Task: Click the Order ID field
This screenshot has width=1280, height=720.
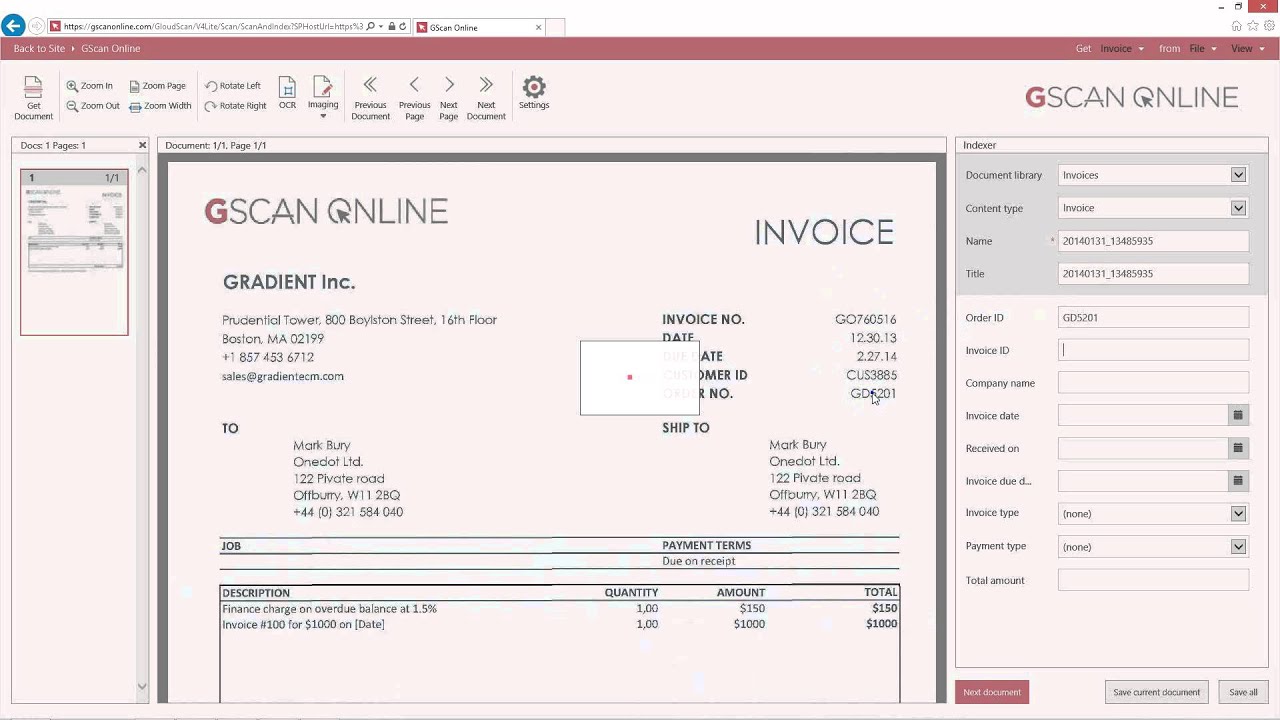Action: point(1153,317)
